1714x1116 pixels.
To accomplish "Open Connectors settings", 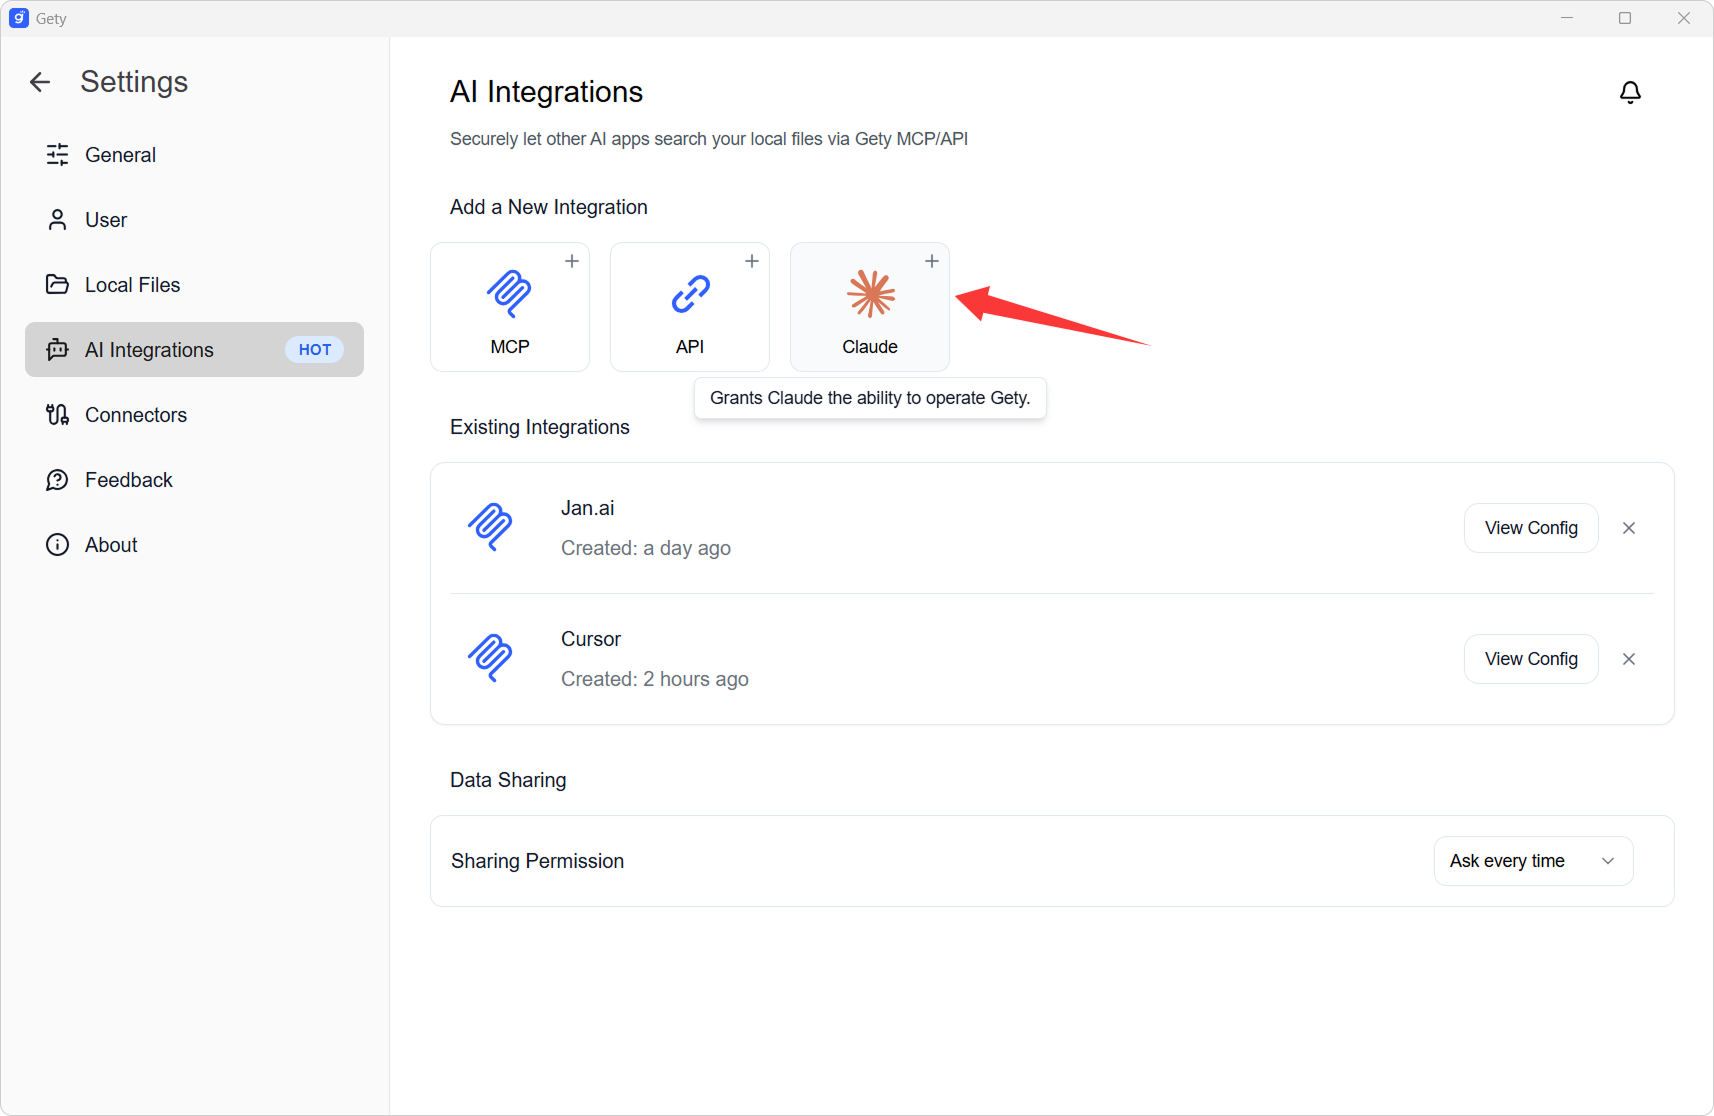I will [x=194, y=414].
